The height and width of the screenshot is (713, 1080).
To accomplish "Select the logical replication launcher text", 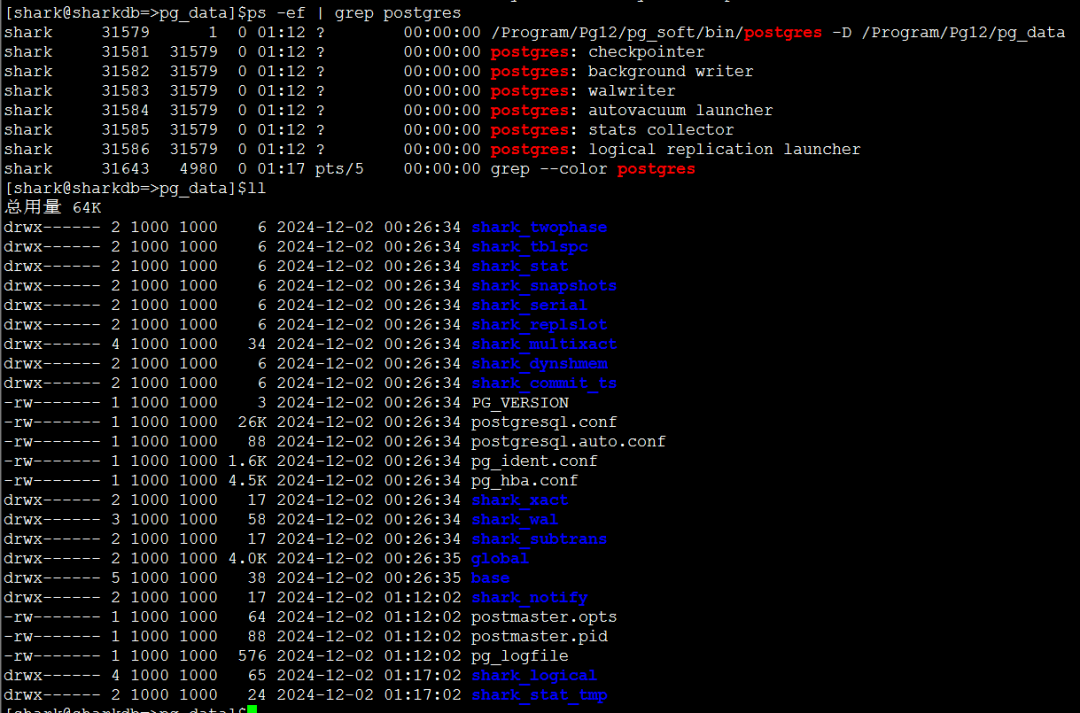I will point(724,149).
